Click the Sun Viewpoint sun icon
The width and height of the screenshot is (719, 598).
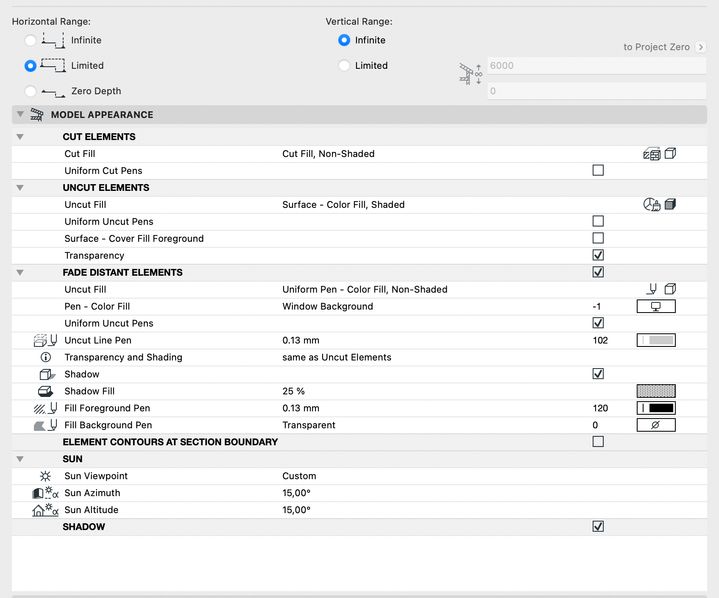[x=45, y=476]
